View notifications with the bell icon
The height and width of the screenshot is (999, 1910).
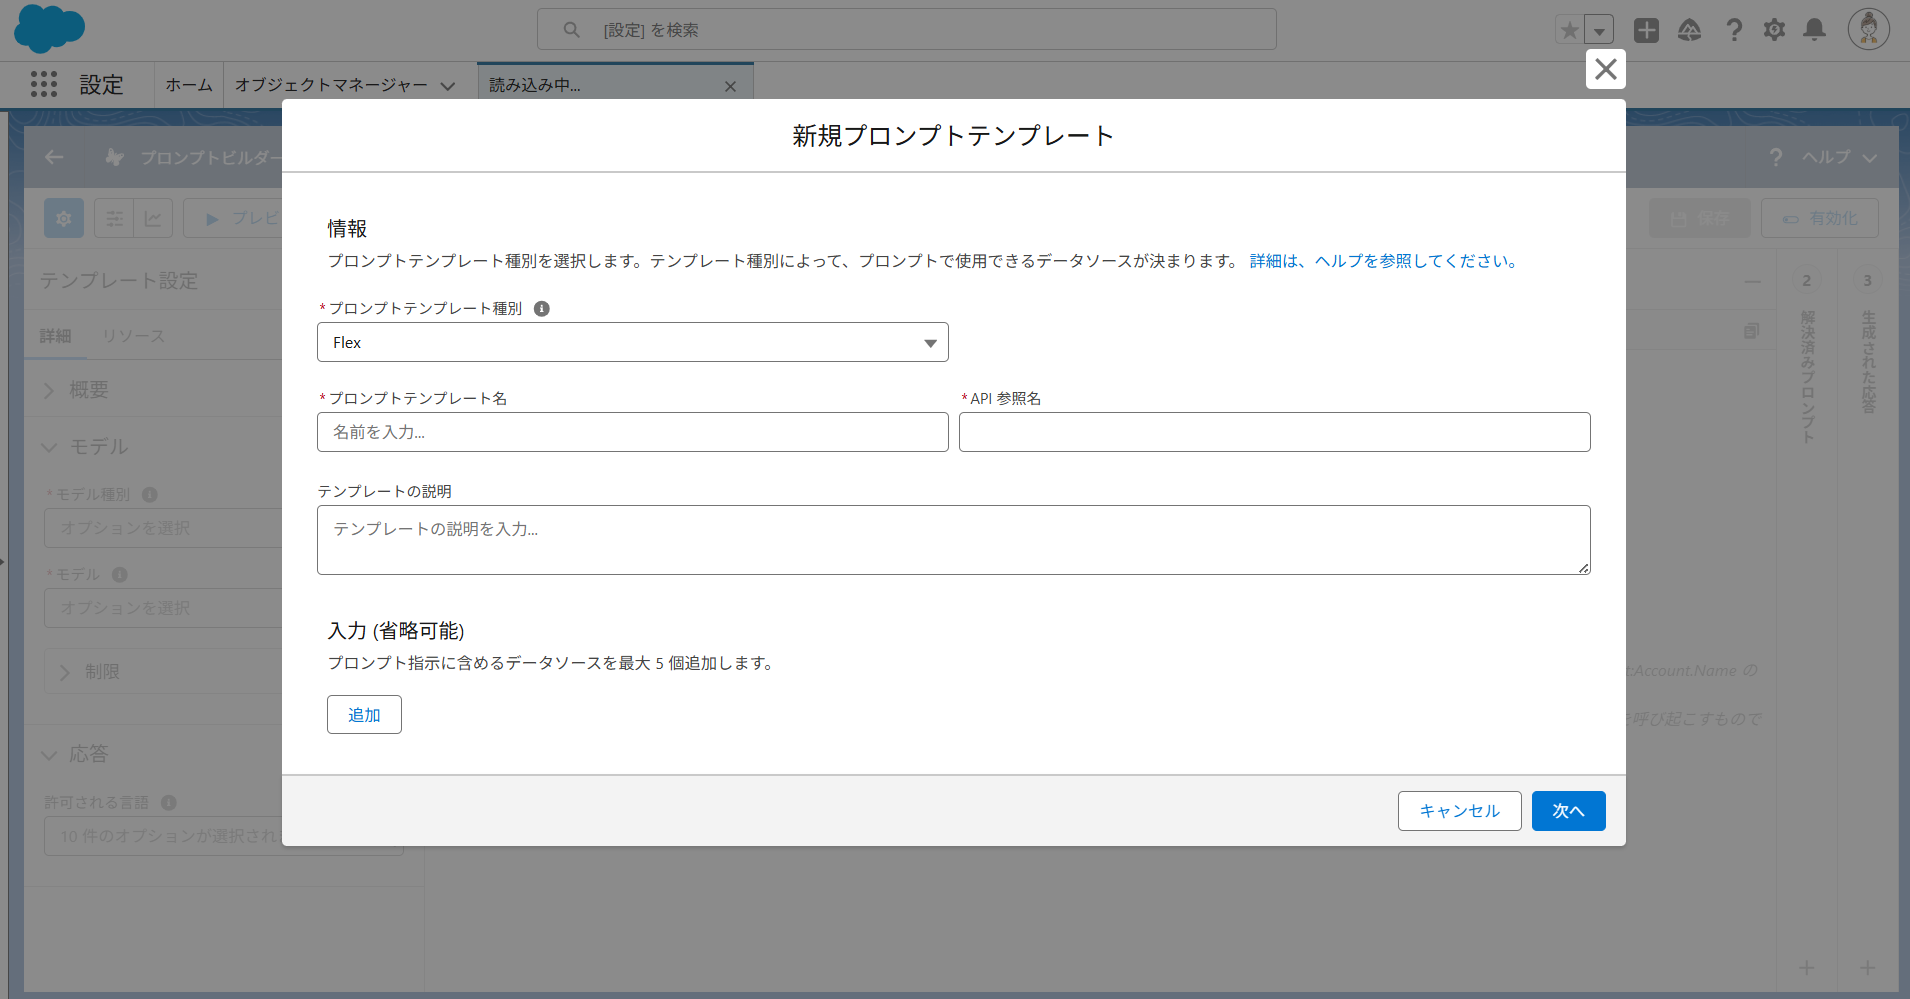1815,29
